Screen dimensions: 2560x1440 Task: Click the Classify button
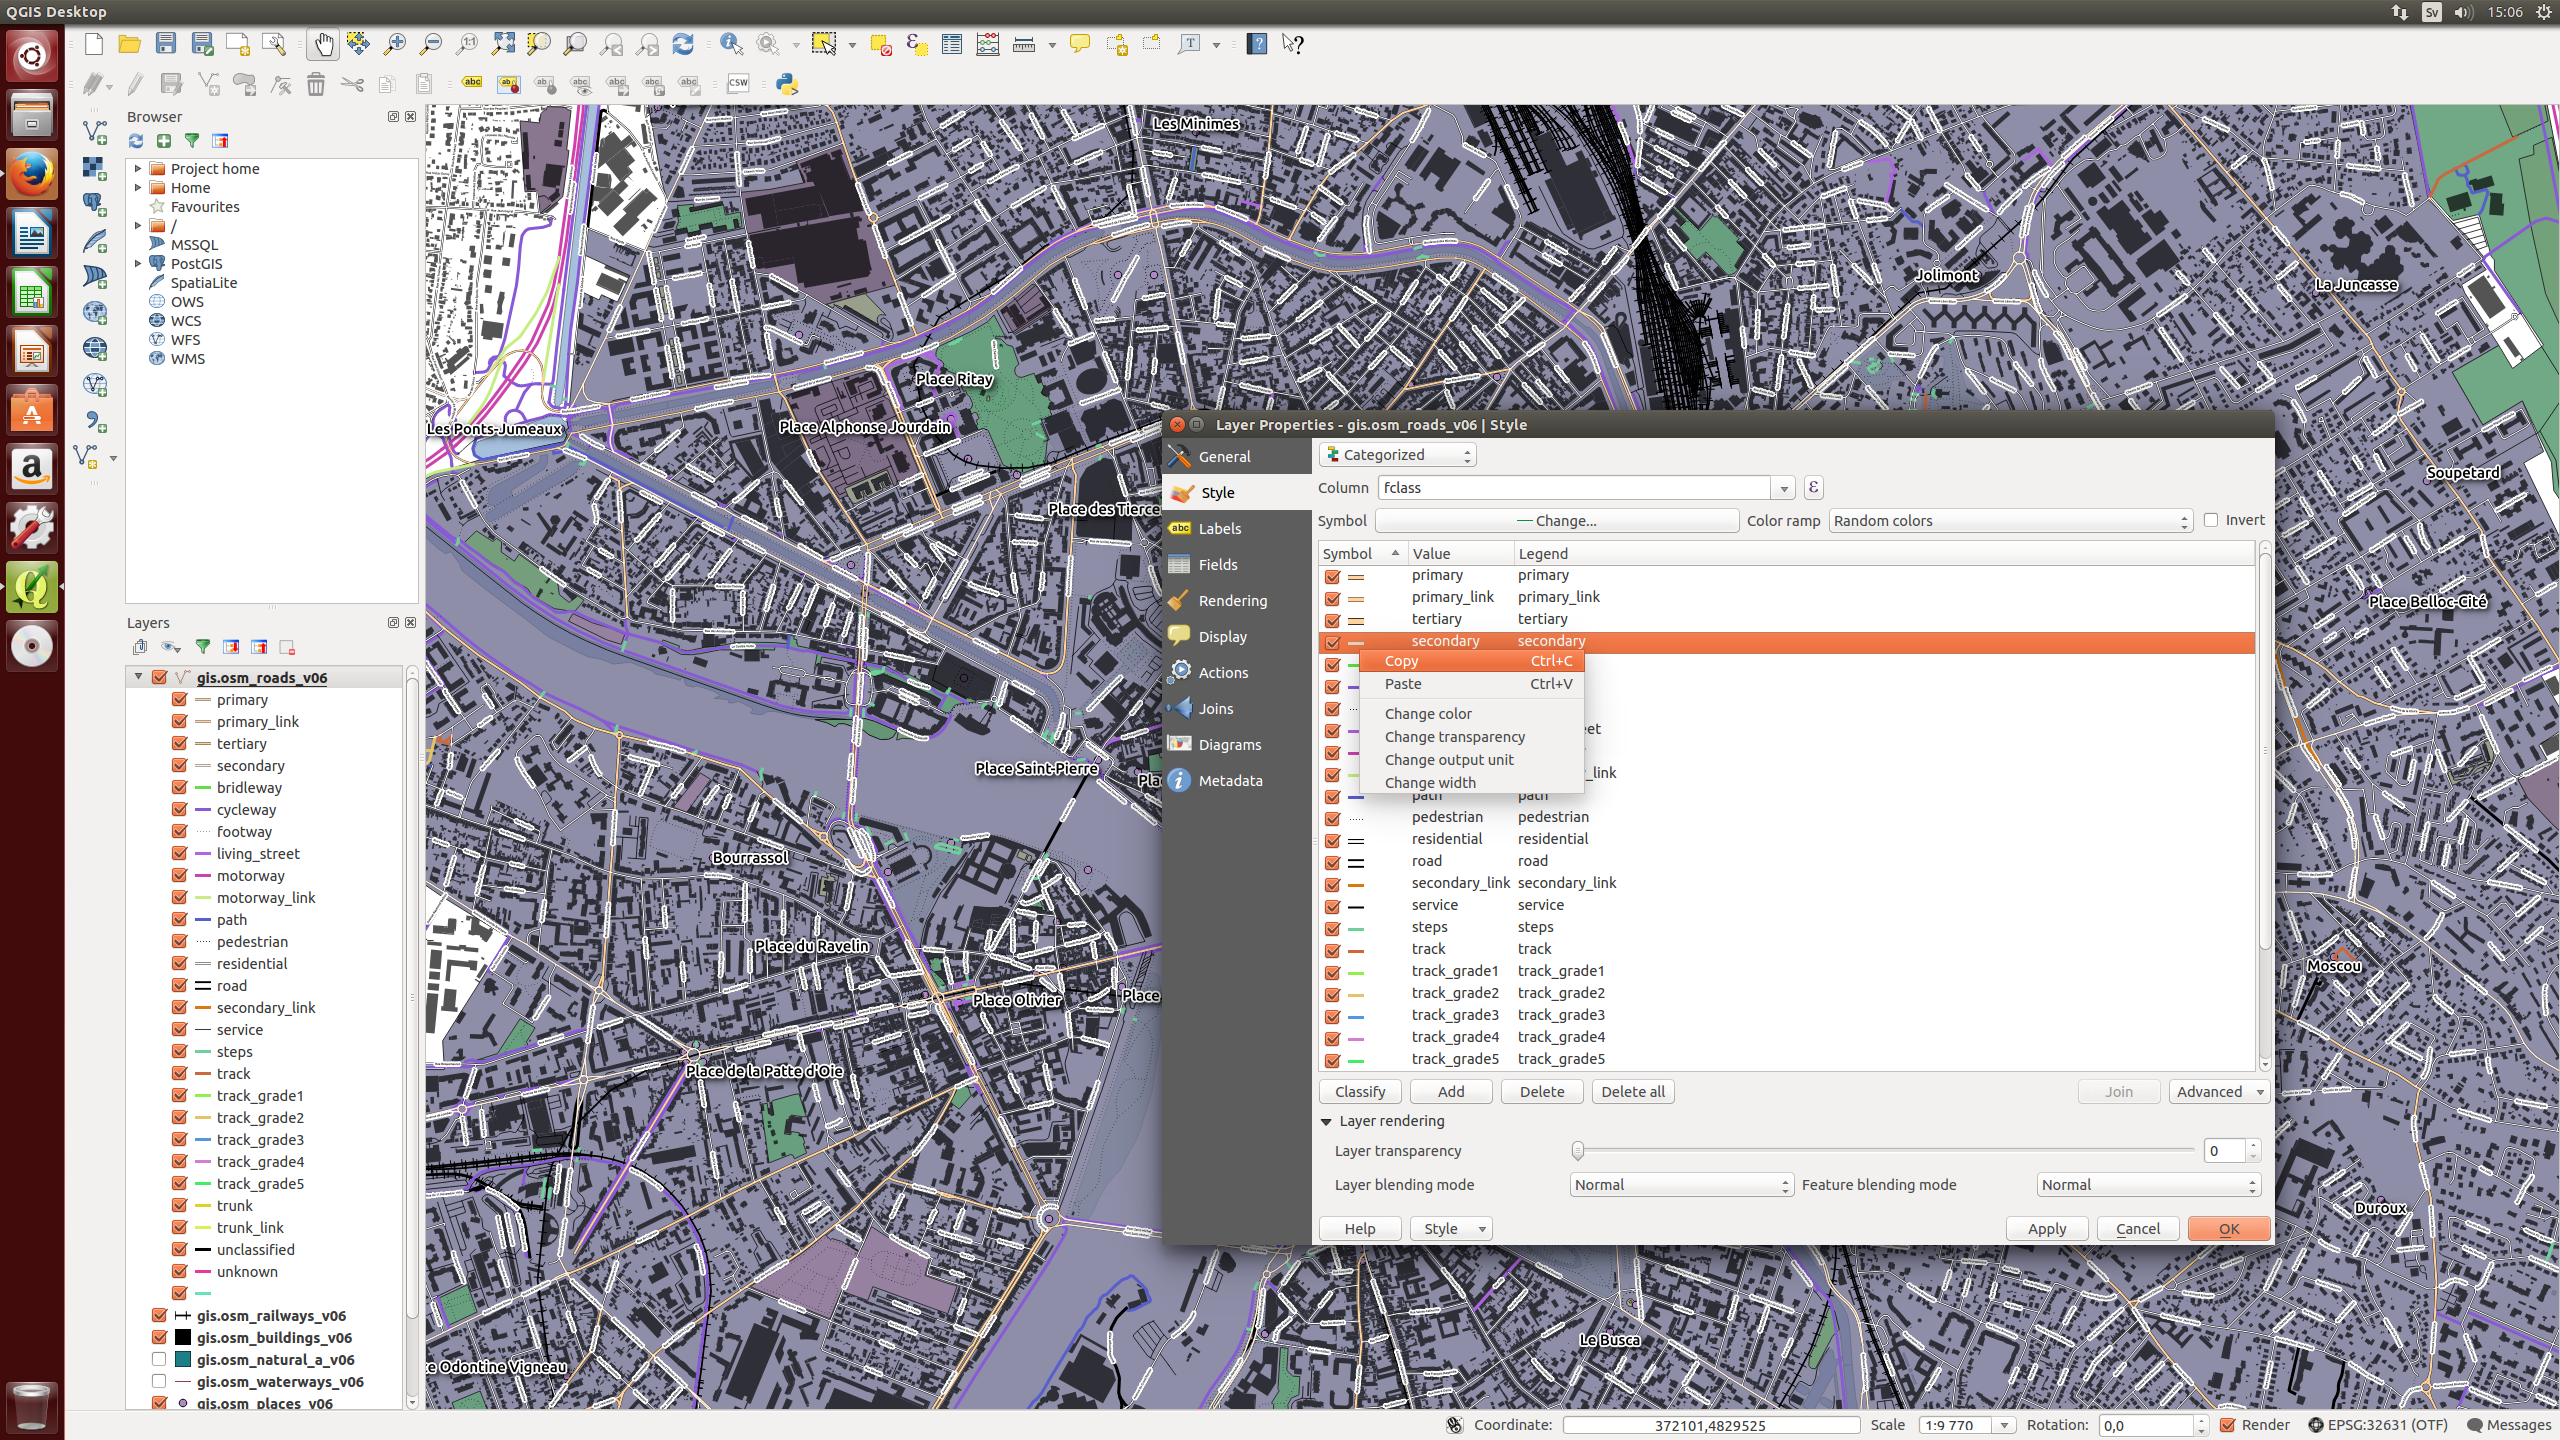point(1360,1092)
